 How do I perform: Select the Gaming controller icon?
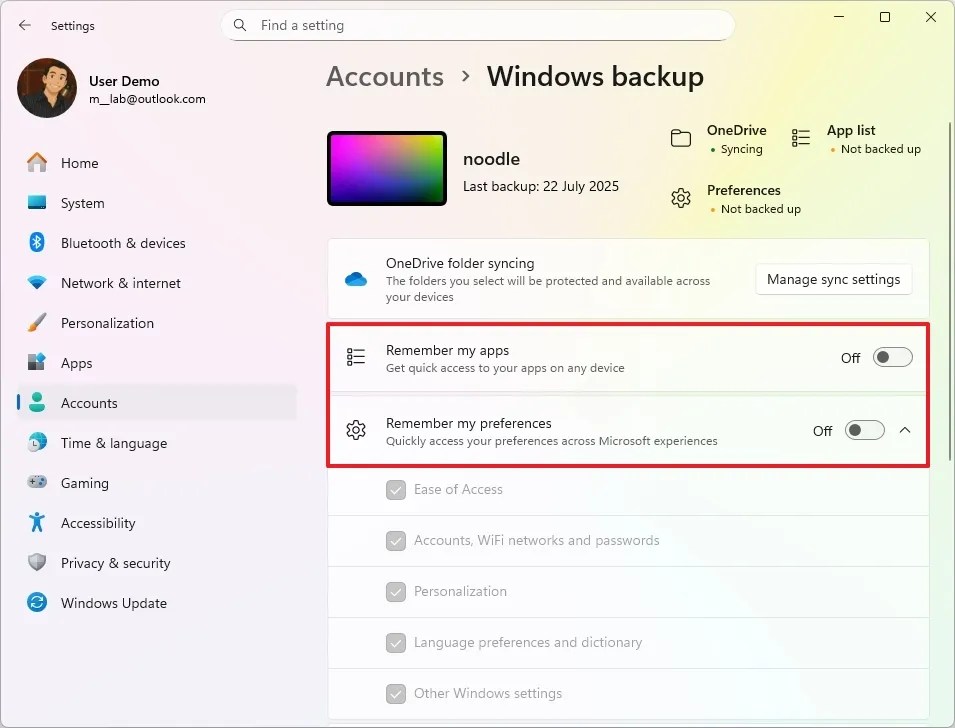point(35,483)
